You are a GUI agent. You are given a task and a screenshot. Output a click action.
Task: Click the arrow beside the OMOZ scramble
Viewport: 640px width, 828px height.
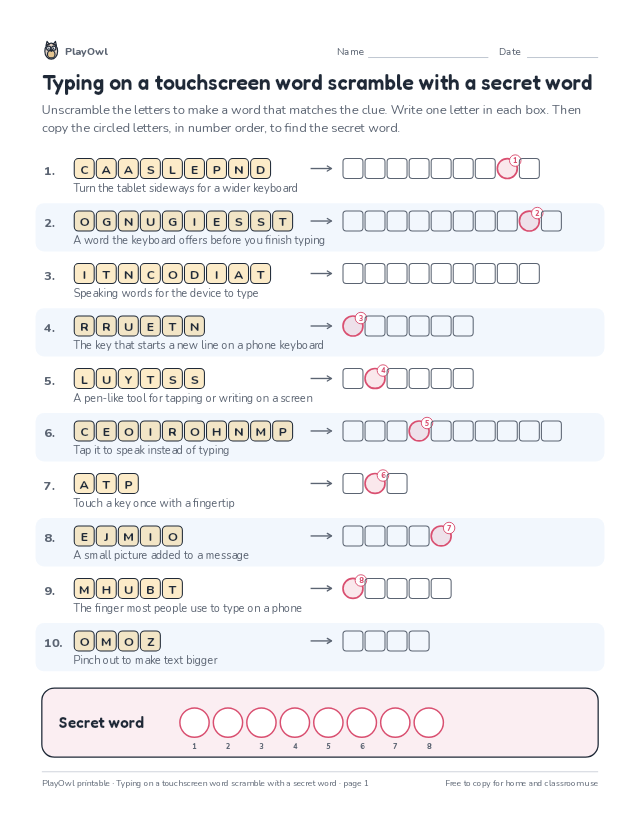pyautogui.click(x=321, y=641)
